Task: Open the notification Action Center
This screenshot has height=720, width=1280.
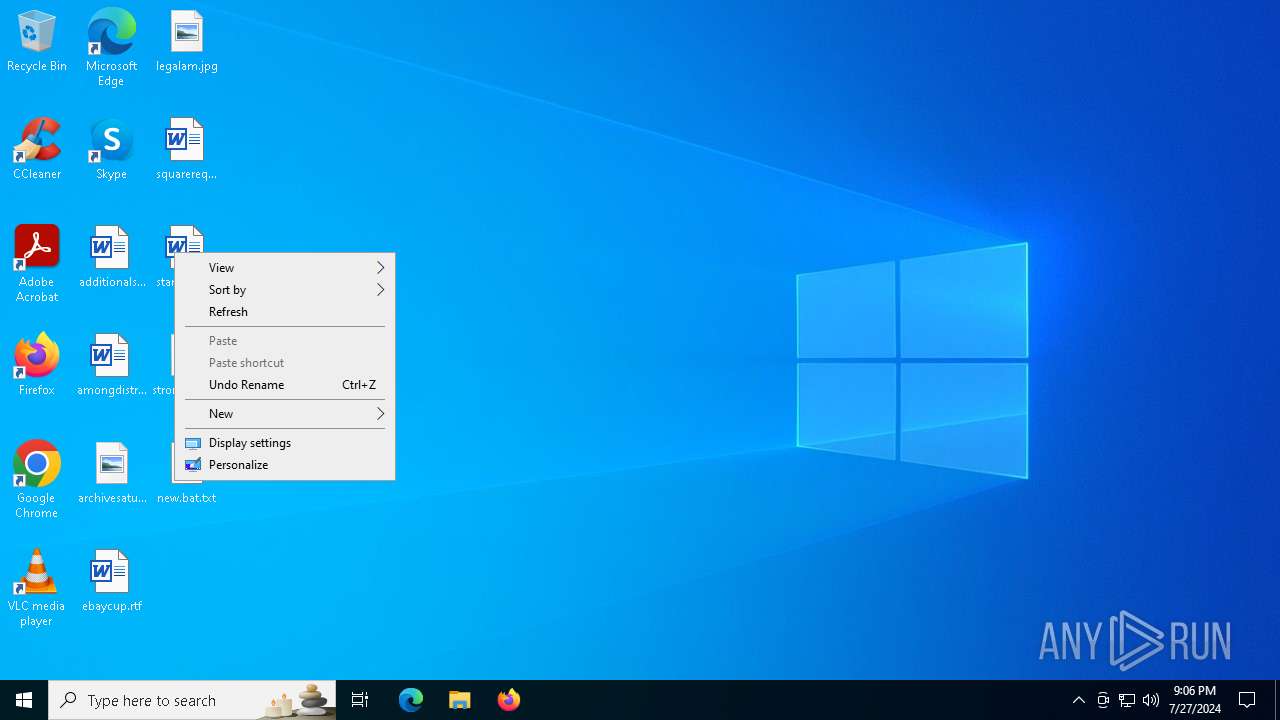Action: (1248, 700)
